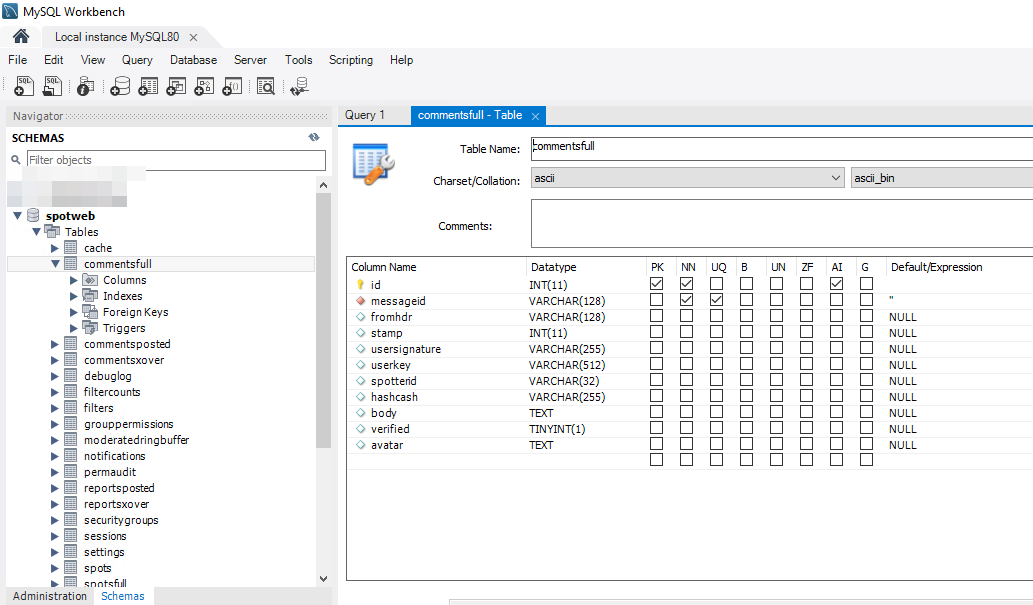Screen dimensions: 1033x605
Task: Open the Query menu
Action: pyautogui.click(x=137, y=60)
